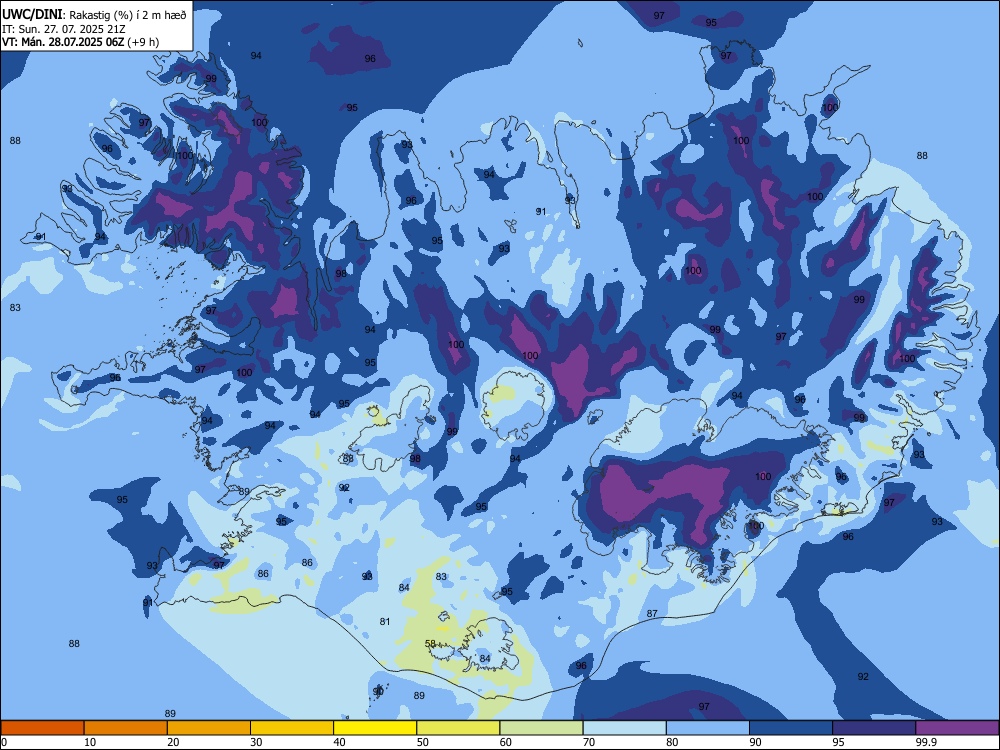The width and height of the screenshot is (1000, 750).
Task: Click the legend scale label '10'
Action: tap(90, 742)
